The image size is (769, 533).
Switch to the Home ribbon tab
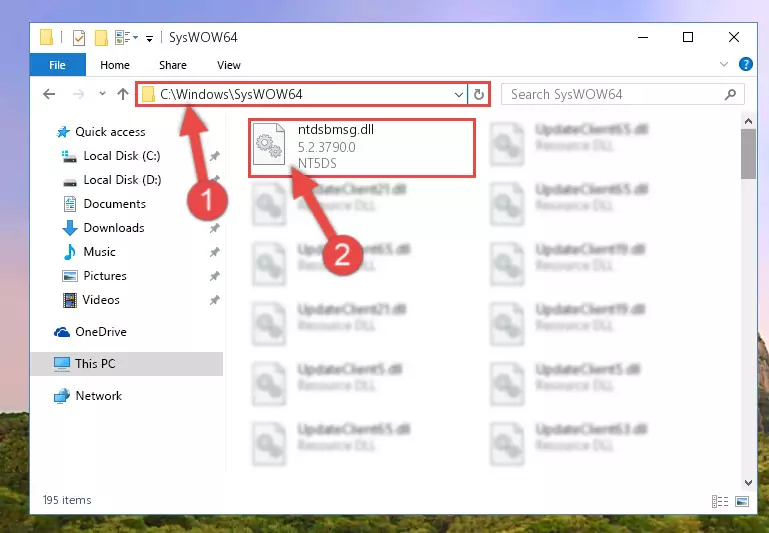(115, 65)
